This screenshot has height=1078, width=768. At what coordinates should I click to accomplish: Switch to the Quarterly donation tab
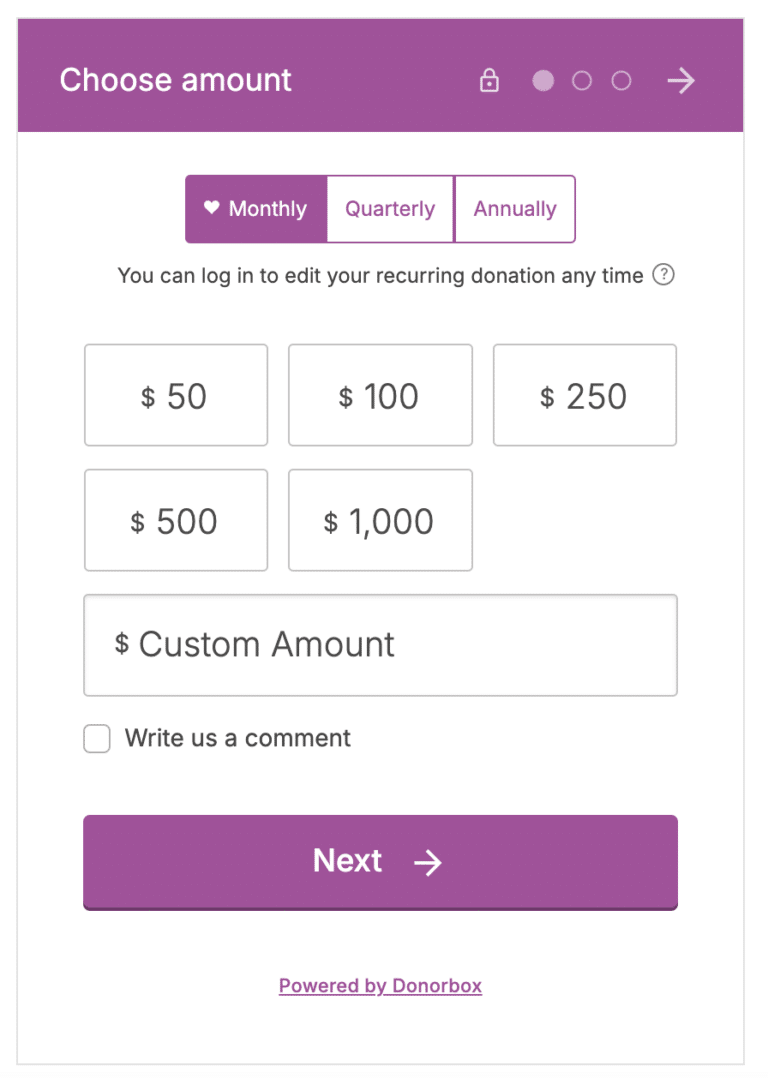coord(389,208)
